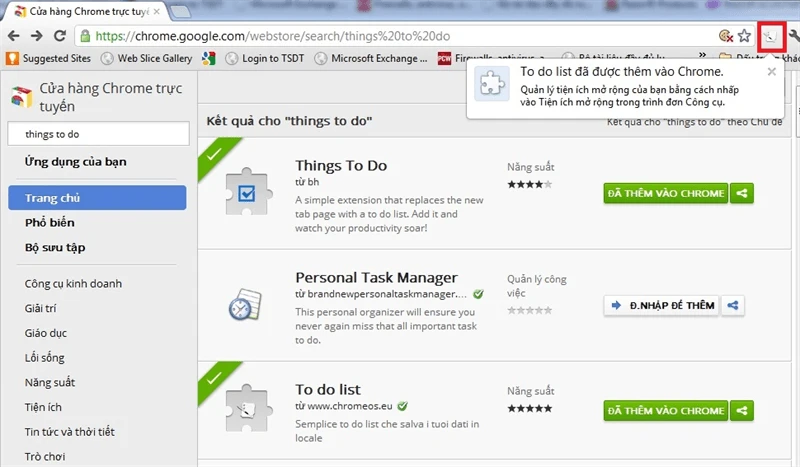Click the Things To Do star rating

pyautogui.click(x=530, y=184)
